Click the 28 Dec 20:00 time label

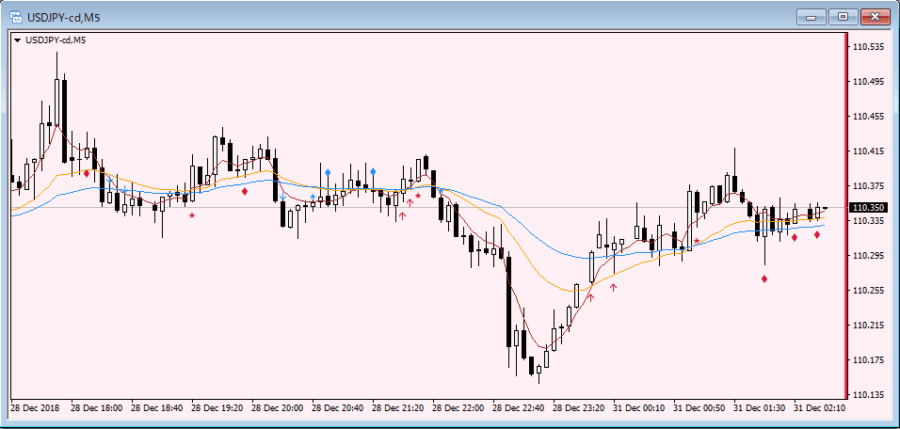click(277, 408)
